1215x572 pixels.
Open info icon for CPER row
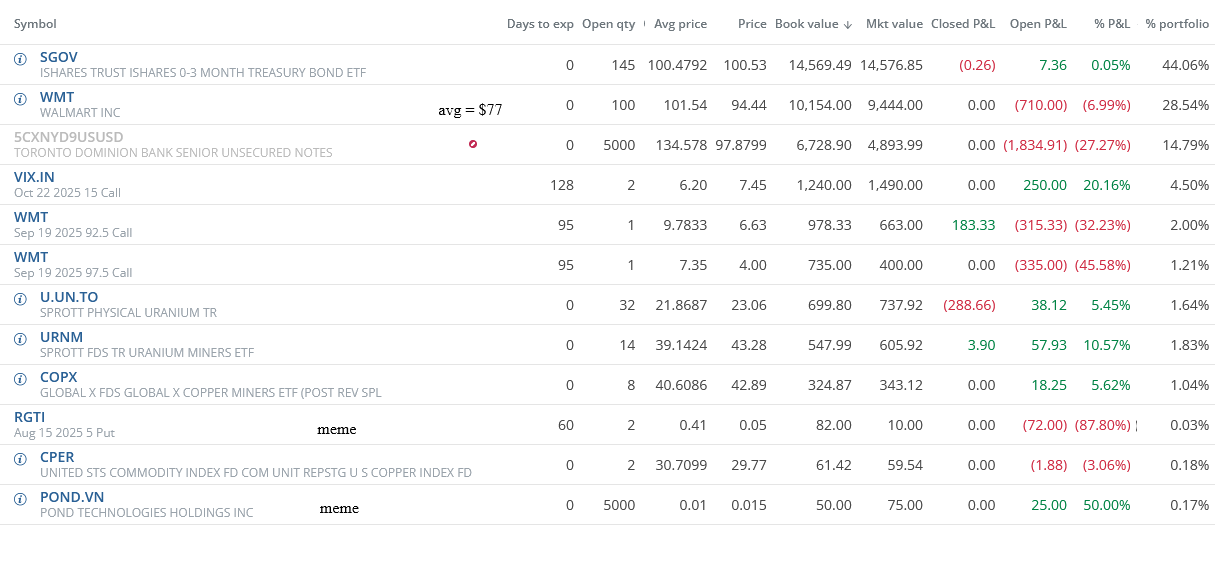[20, 459]
